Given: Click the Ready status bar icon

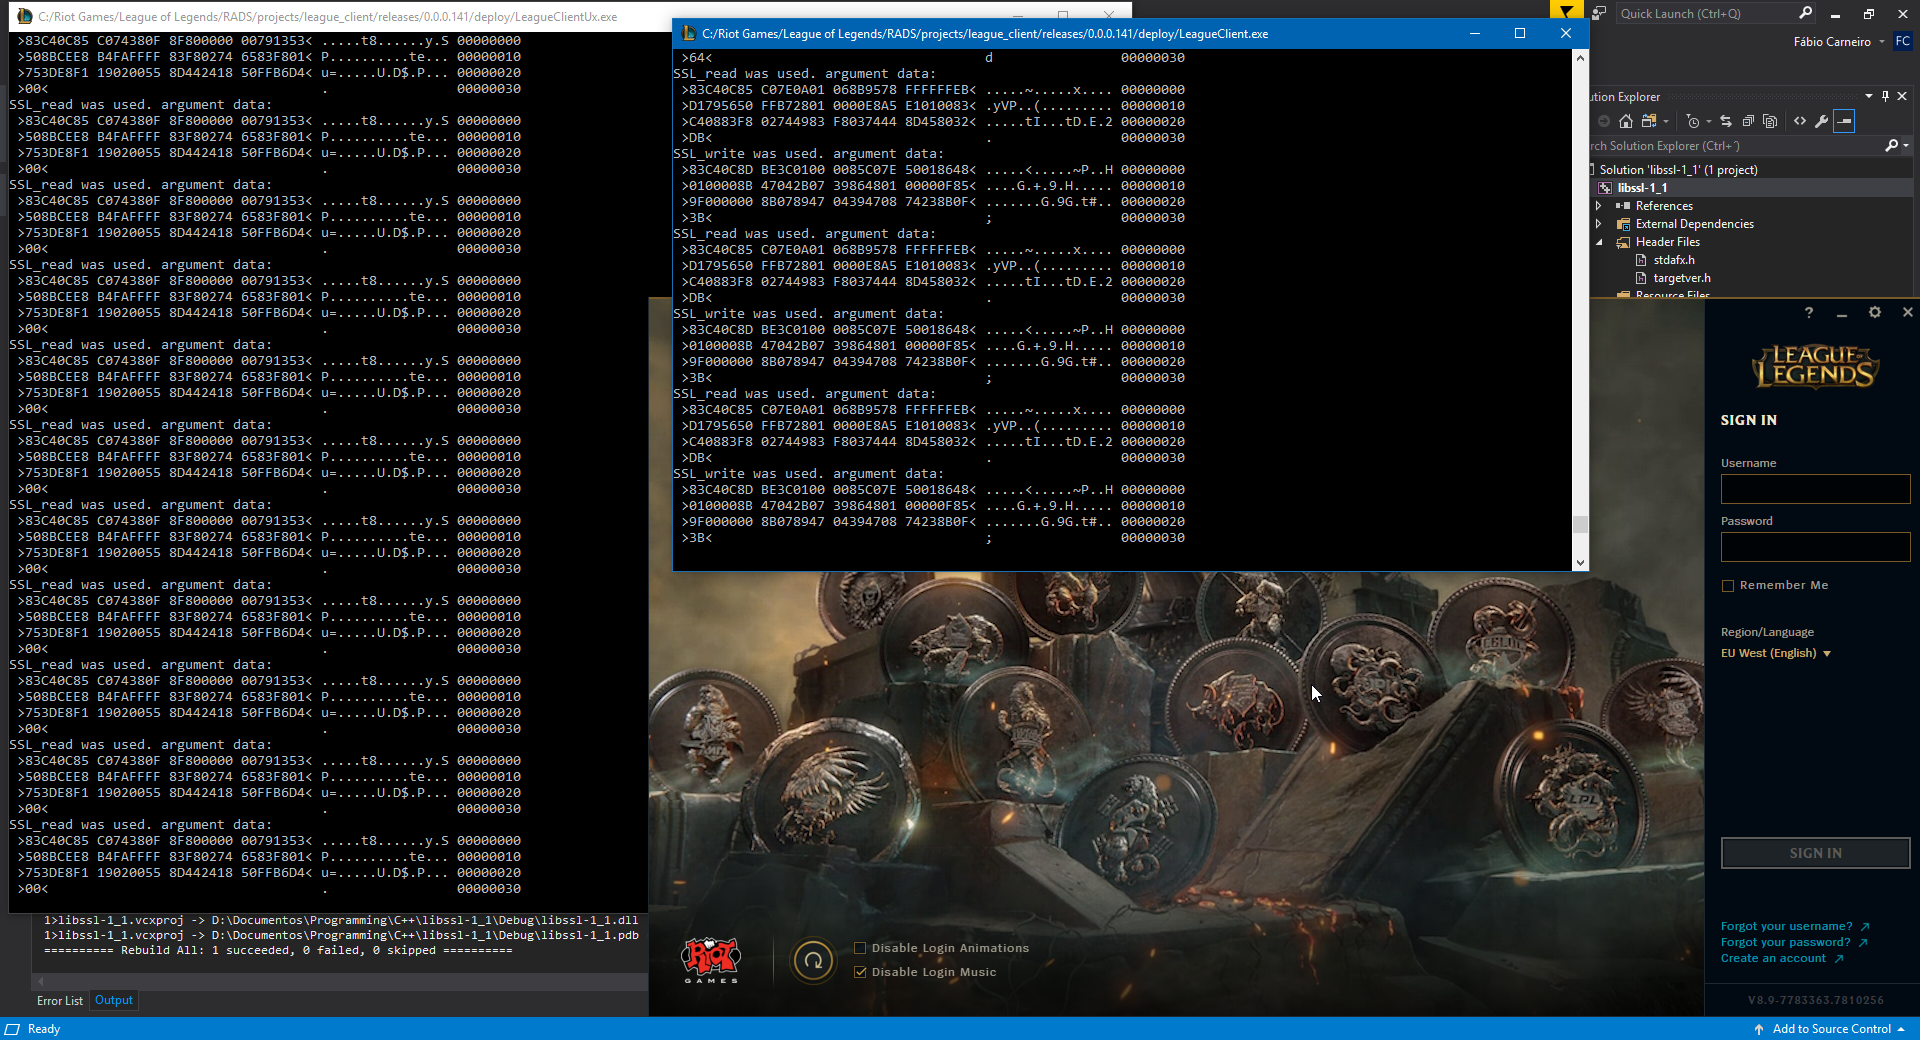Looking at the screenshot, I should click(x=12, y=1029).
